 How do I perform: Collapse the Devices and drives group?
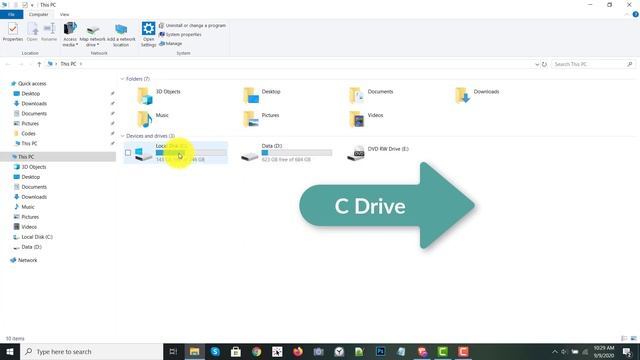(122, 136)
